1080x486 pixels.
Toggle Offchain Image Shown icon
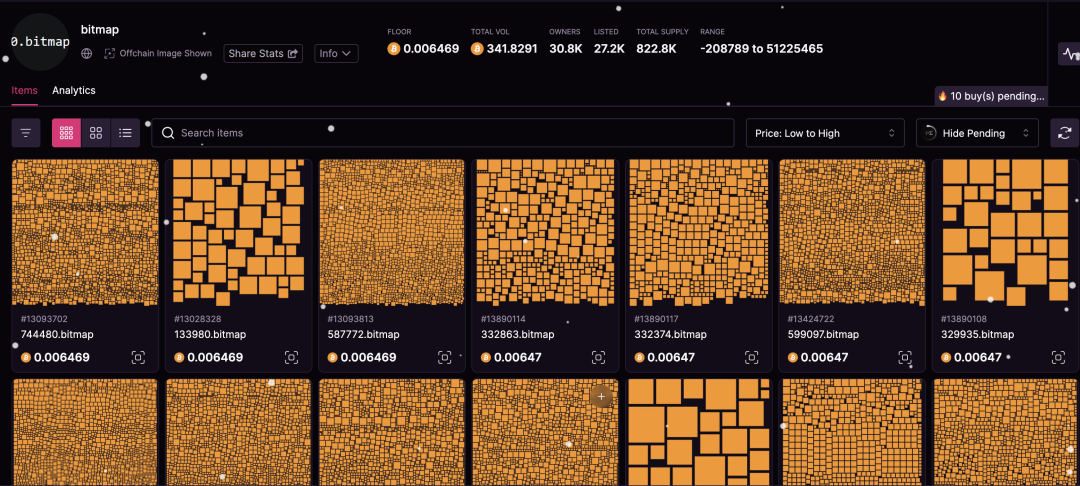pyautogui.click(x=110, y=53)
